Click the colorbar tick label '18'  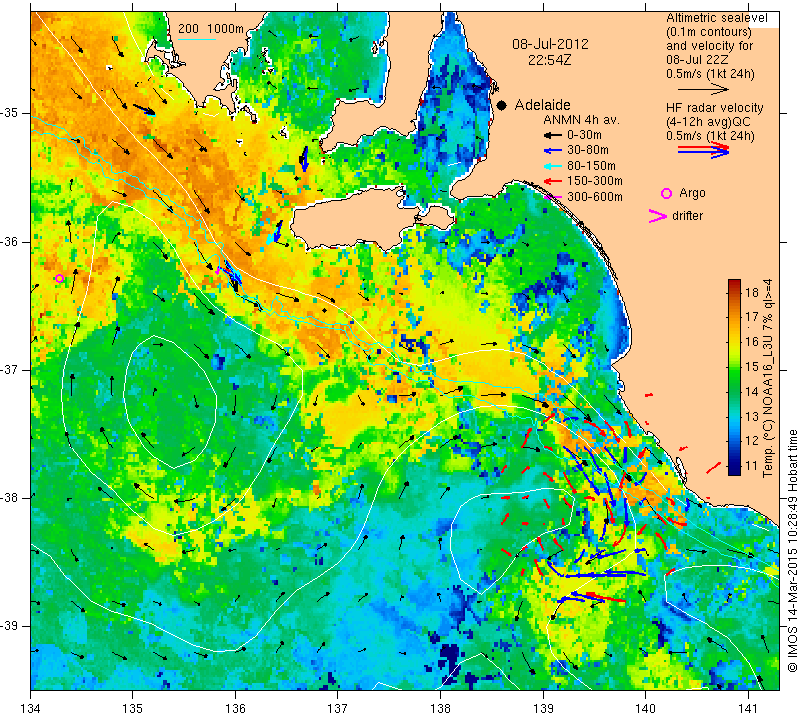752,293
